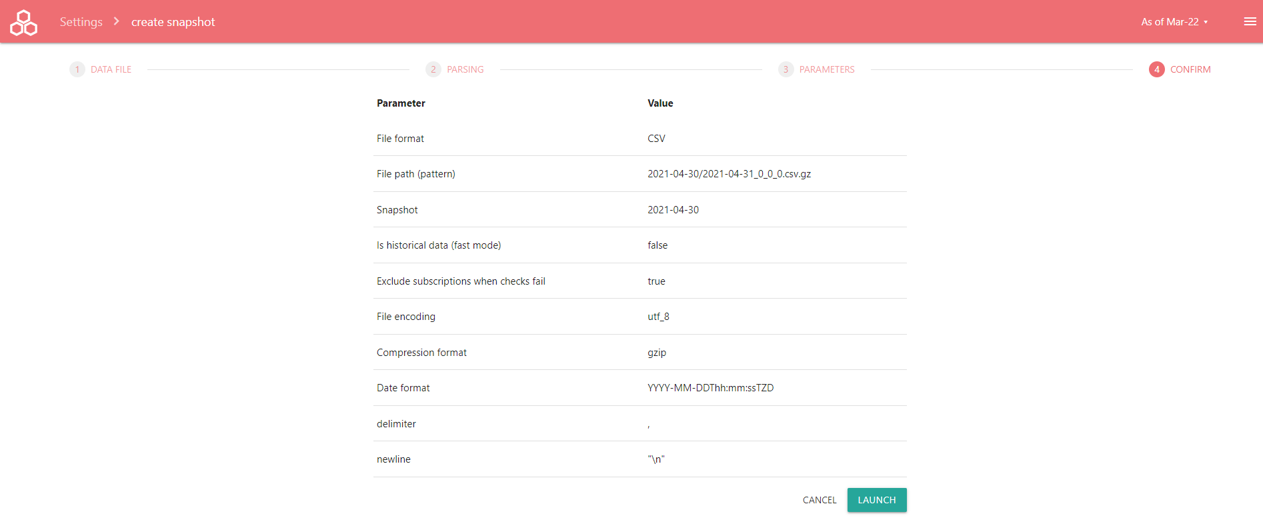The image size is (1263, 526).
Task: Open the hamburger menu icon
Action: [x=1249, y=21]
